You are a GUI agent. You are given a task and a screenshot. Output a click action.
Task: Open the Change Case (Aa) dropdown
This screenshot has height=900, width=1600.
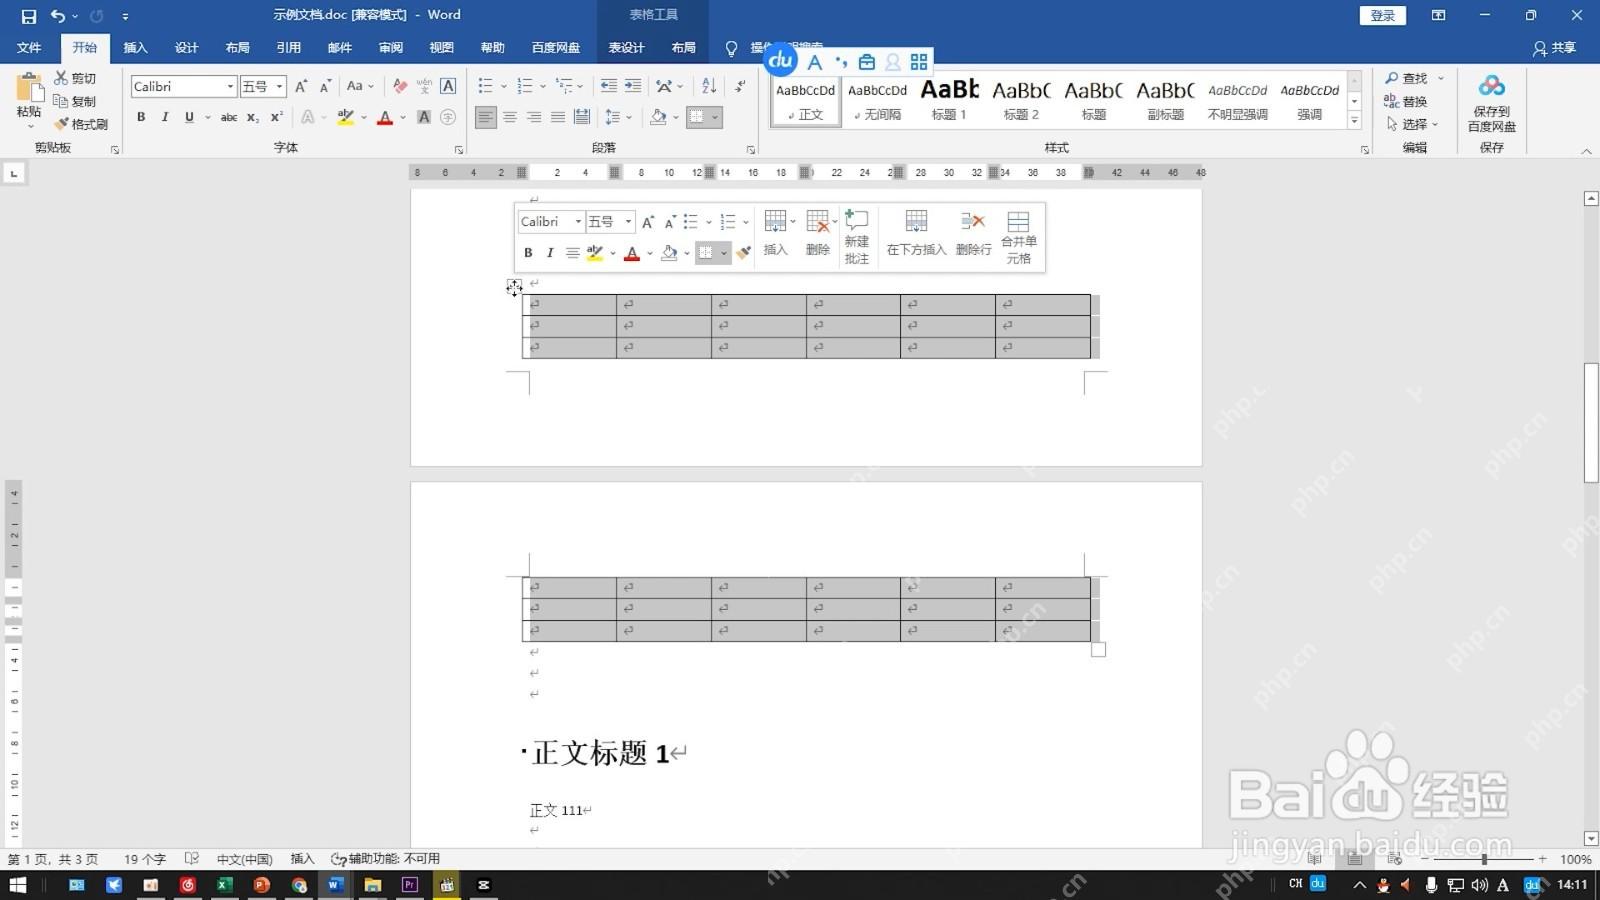click(359, 86)
